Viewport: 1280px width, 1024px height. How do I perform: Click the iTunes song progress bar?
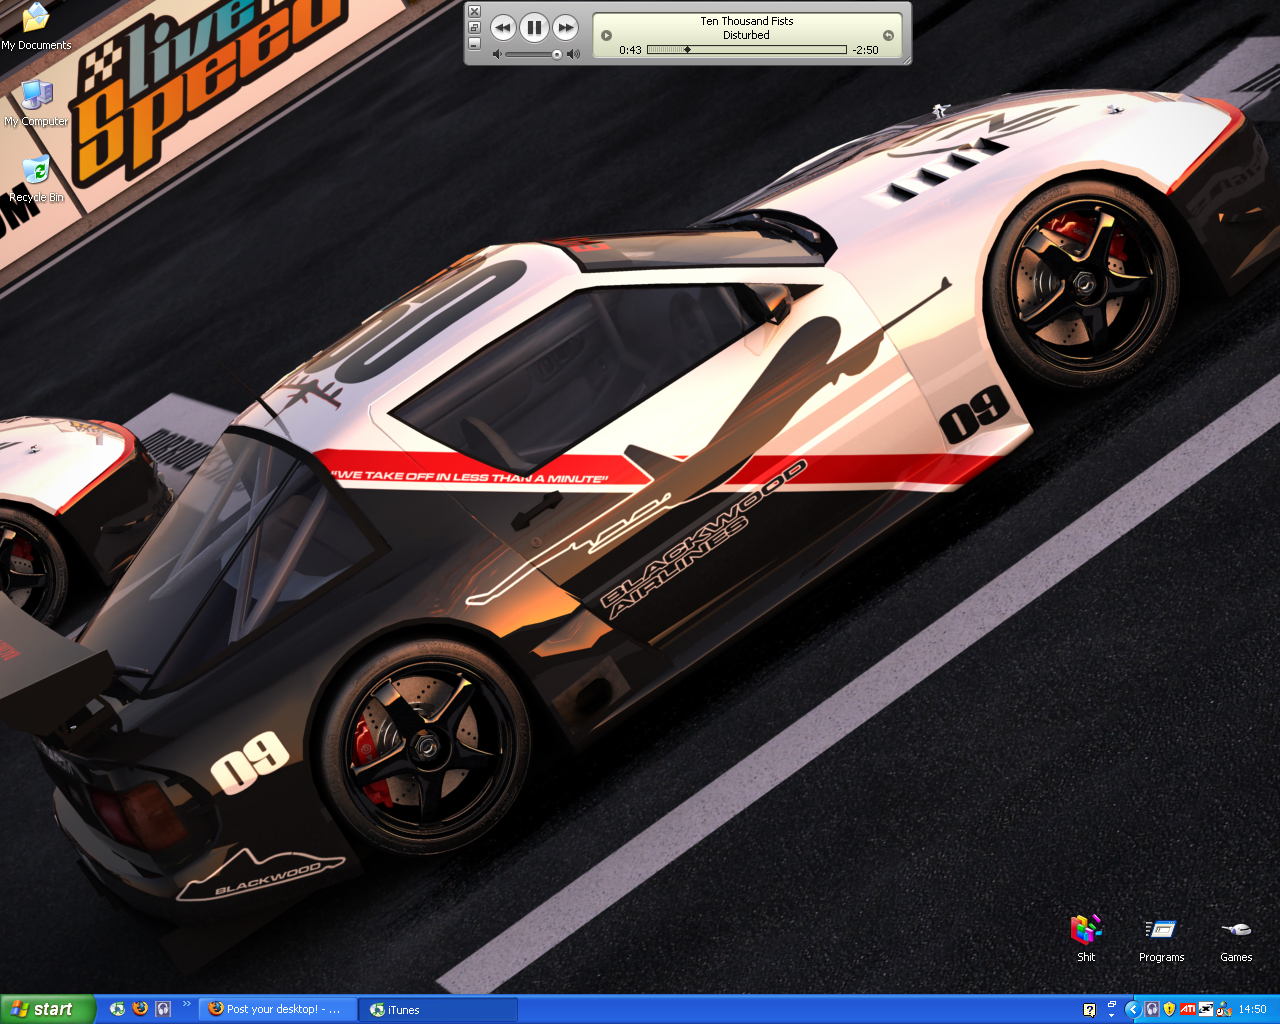click(x=747, y=50)
